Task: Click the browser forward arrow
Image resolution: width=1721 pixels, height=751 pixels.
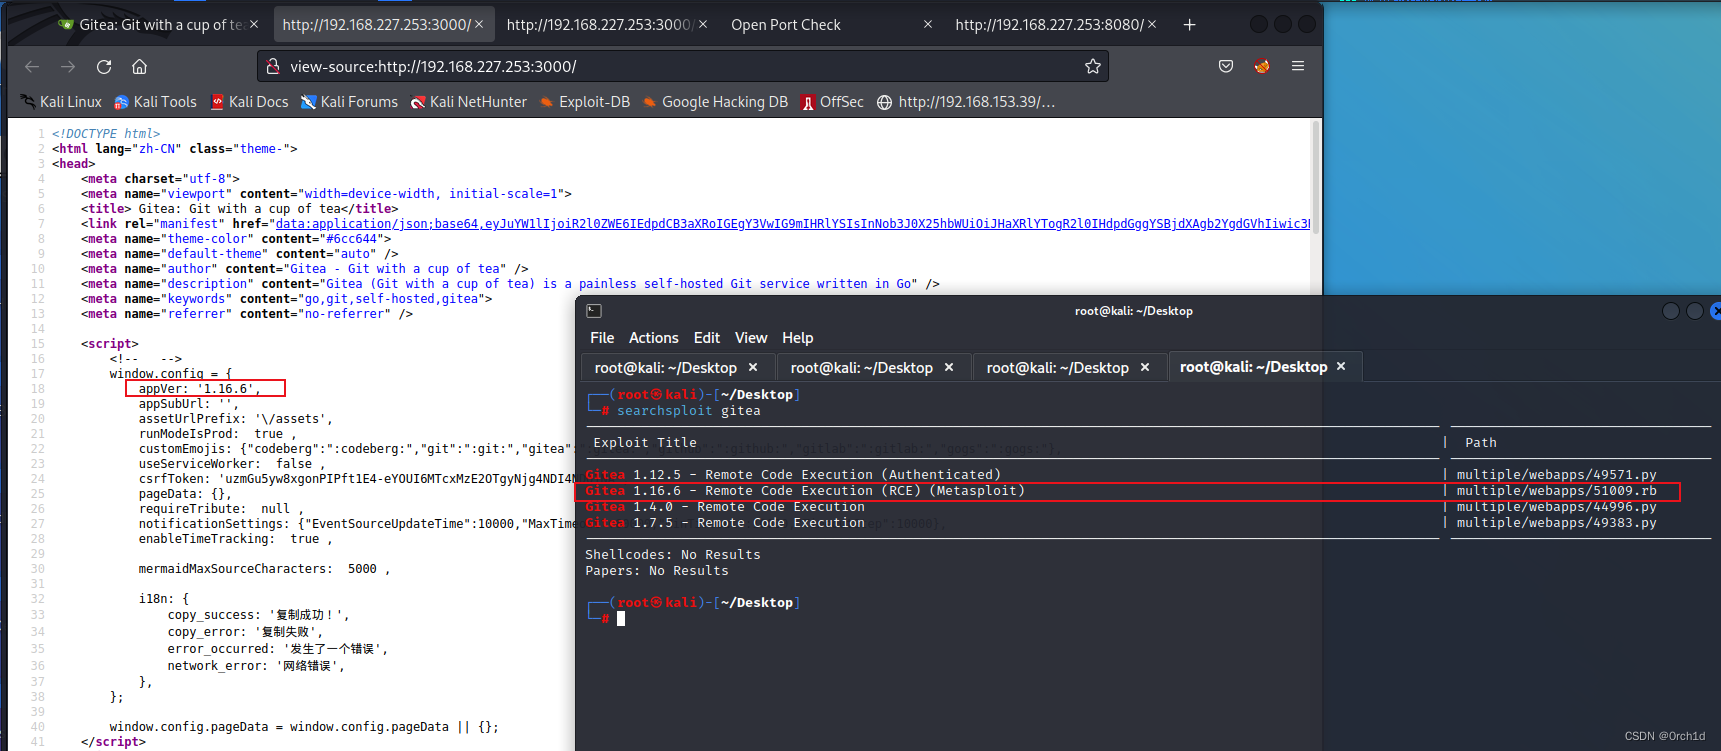Action: click(68, 66)
